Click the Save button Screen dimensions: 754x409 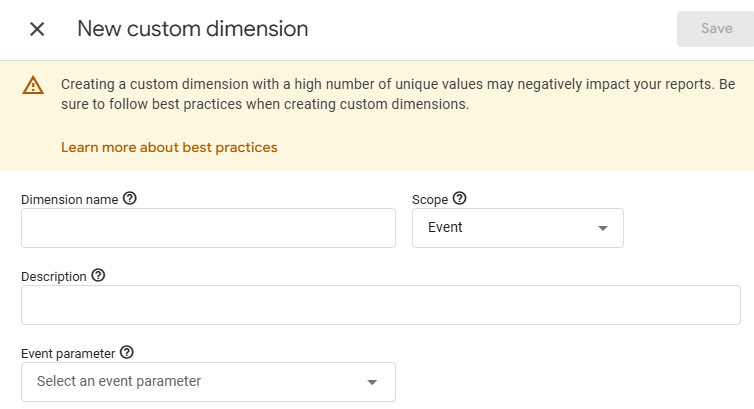716,29
